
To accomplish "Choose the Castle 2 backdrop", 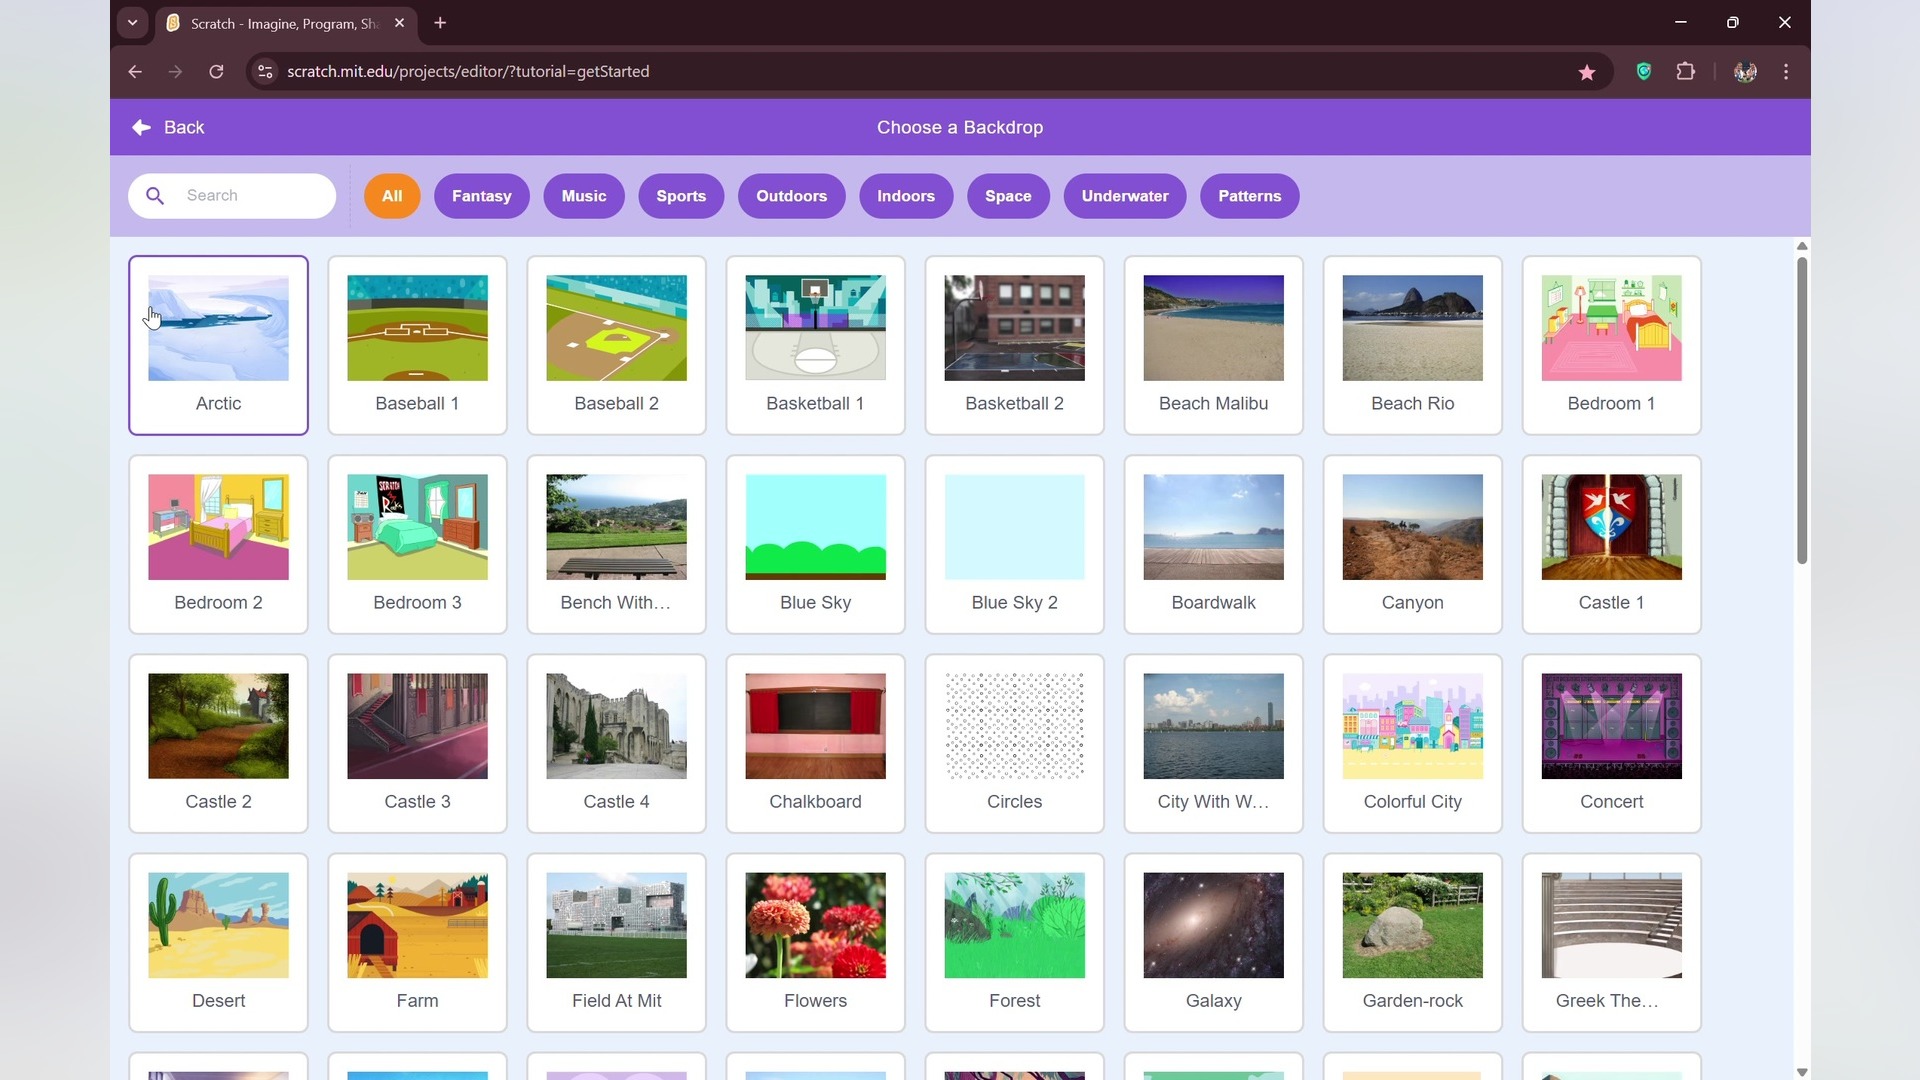I will [218, 743].
